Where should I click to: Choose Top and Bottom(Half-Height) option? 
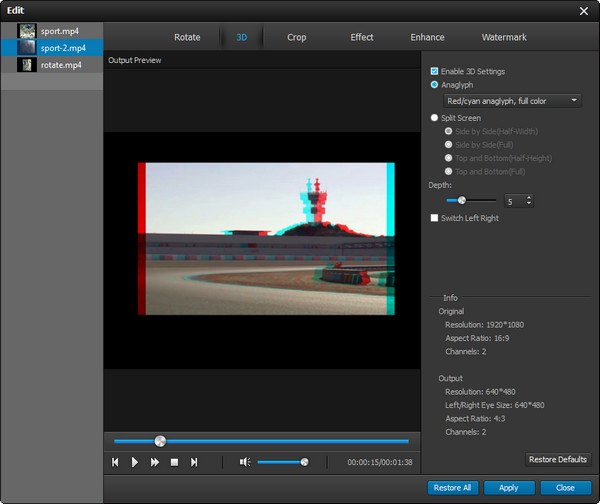[x=448, y=158]
